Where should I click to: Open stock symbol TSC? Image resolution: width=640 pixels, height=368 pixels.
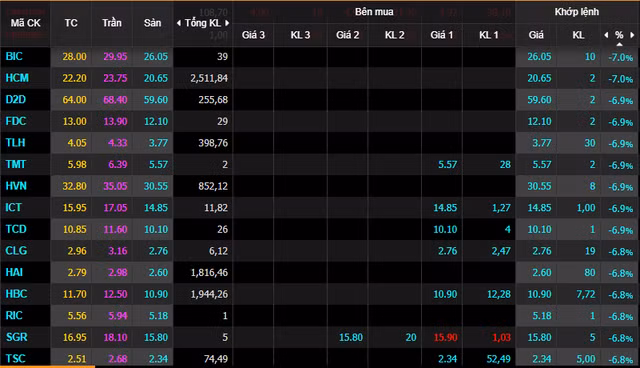point(16,359)
